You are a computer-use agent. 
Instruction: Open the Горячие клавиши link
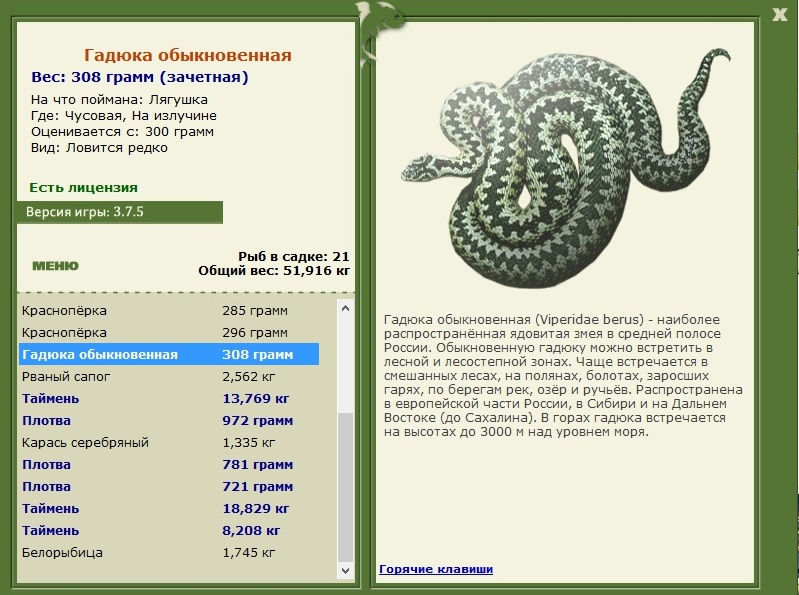coord(436,569)
